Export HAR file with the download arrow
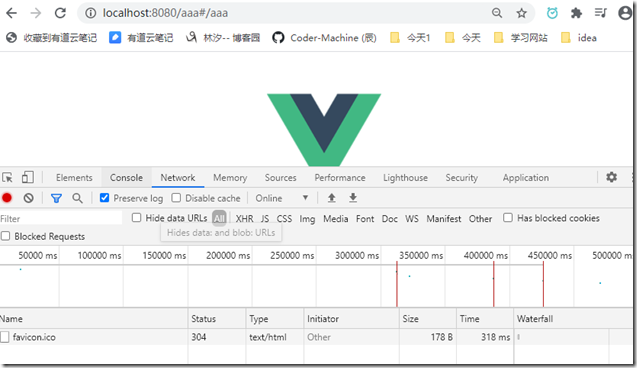637x368 pixels. [x=353, y=198]
